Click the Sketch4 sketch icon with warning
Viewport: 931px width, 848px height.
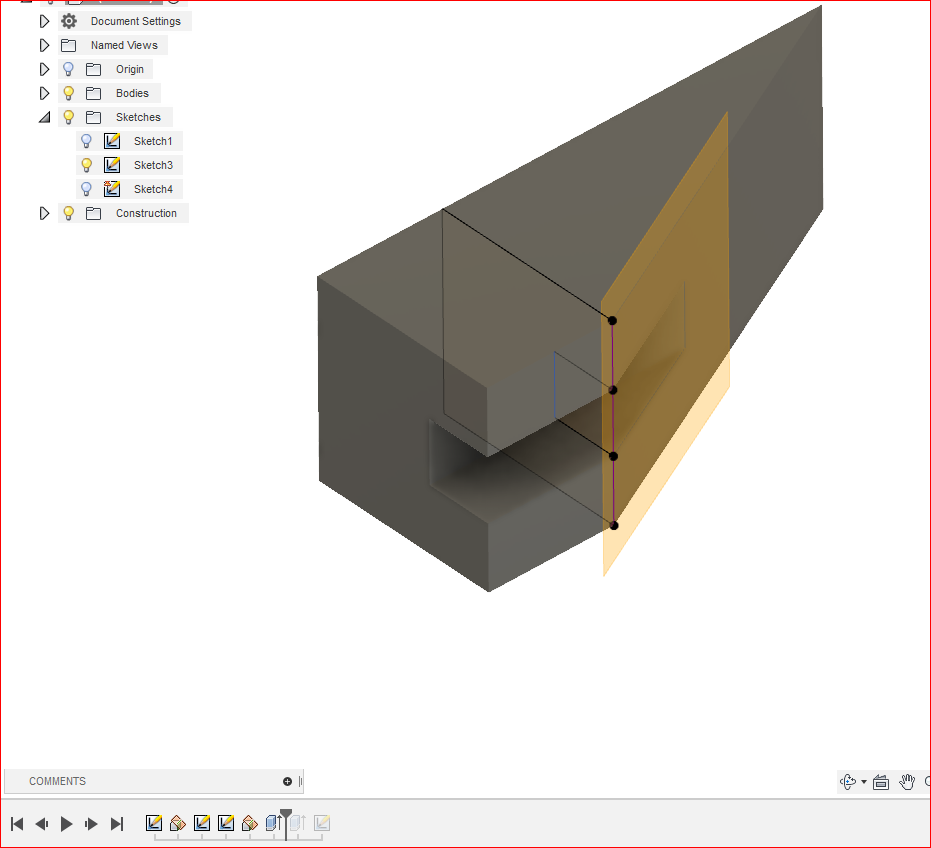point(112,189)
